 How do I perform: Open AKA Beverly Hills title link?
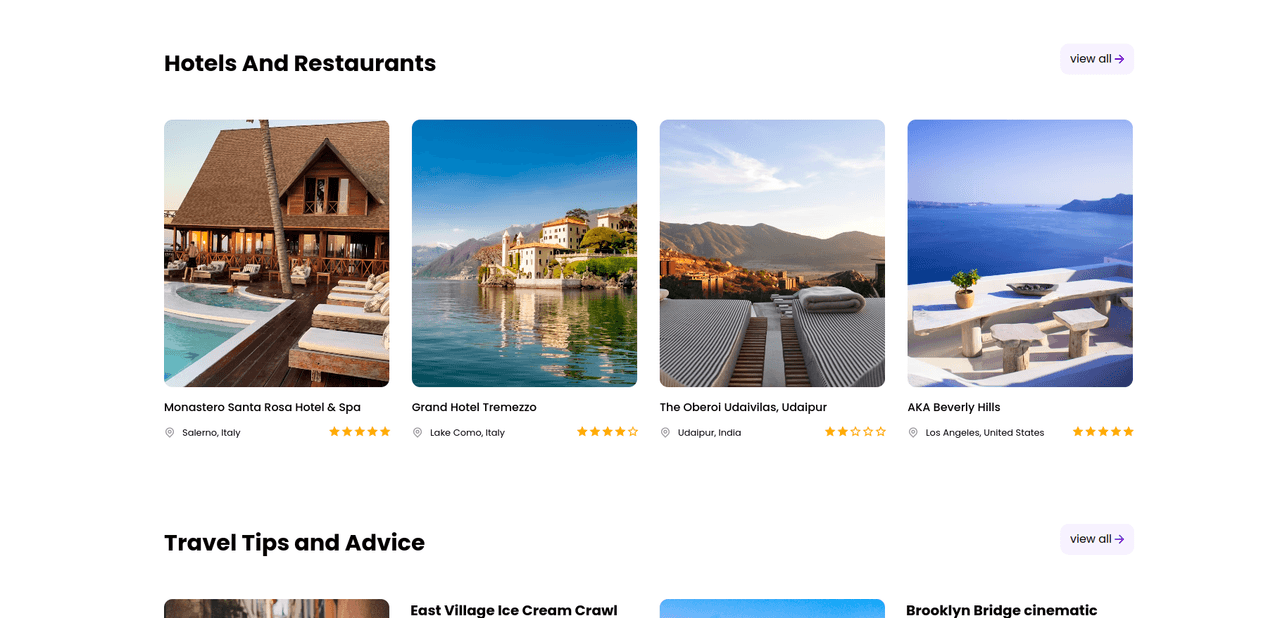955,408
